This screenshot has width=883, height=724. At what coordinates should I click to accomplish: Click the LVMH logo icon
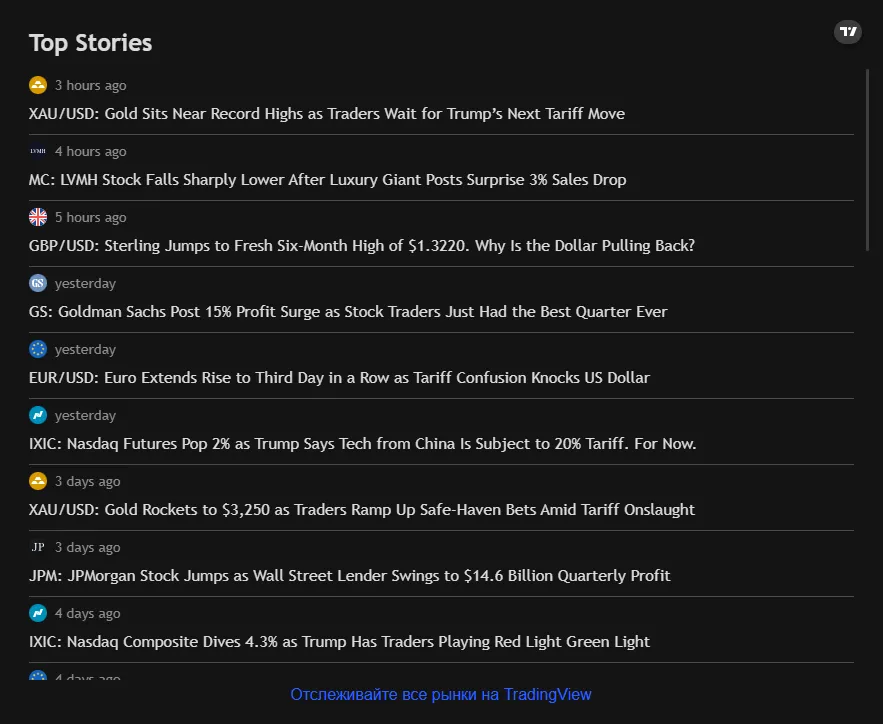38,151
